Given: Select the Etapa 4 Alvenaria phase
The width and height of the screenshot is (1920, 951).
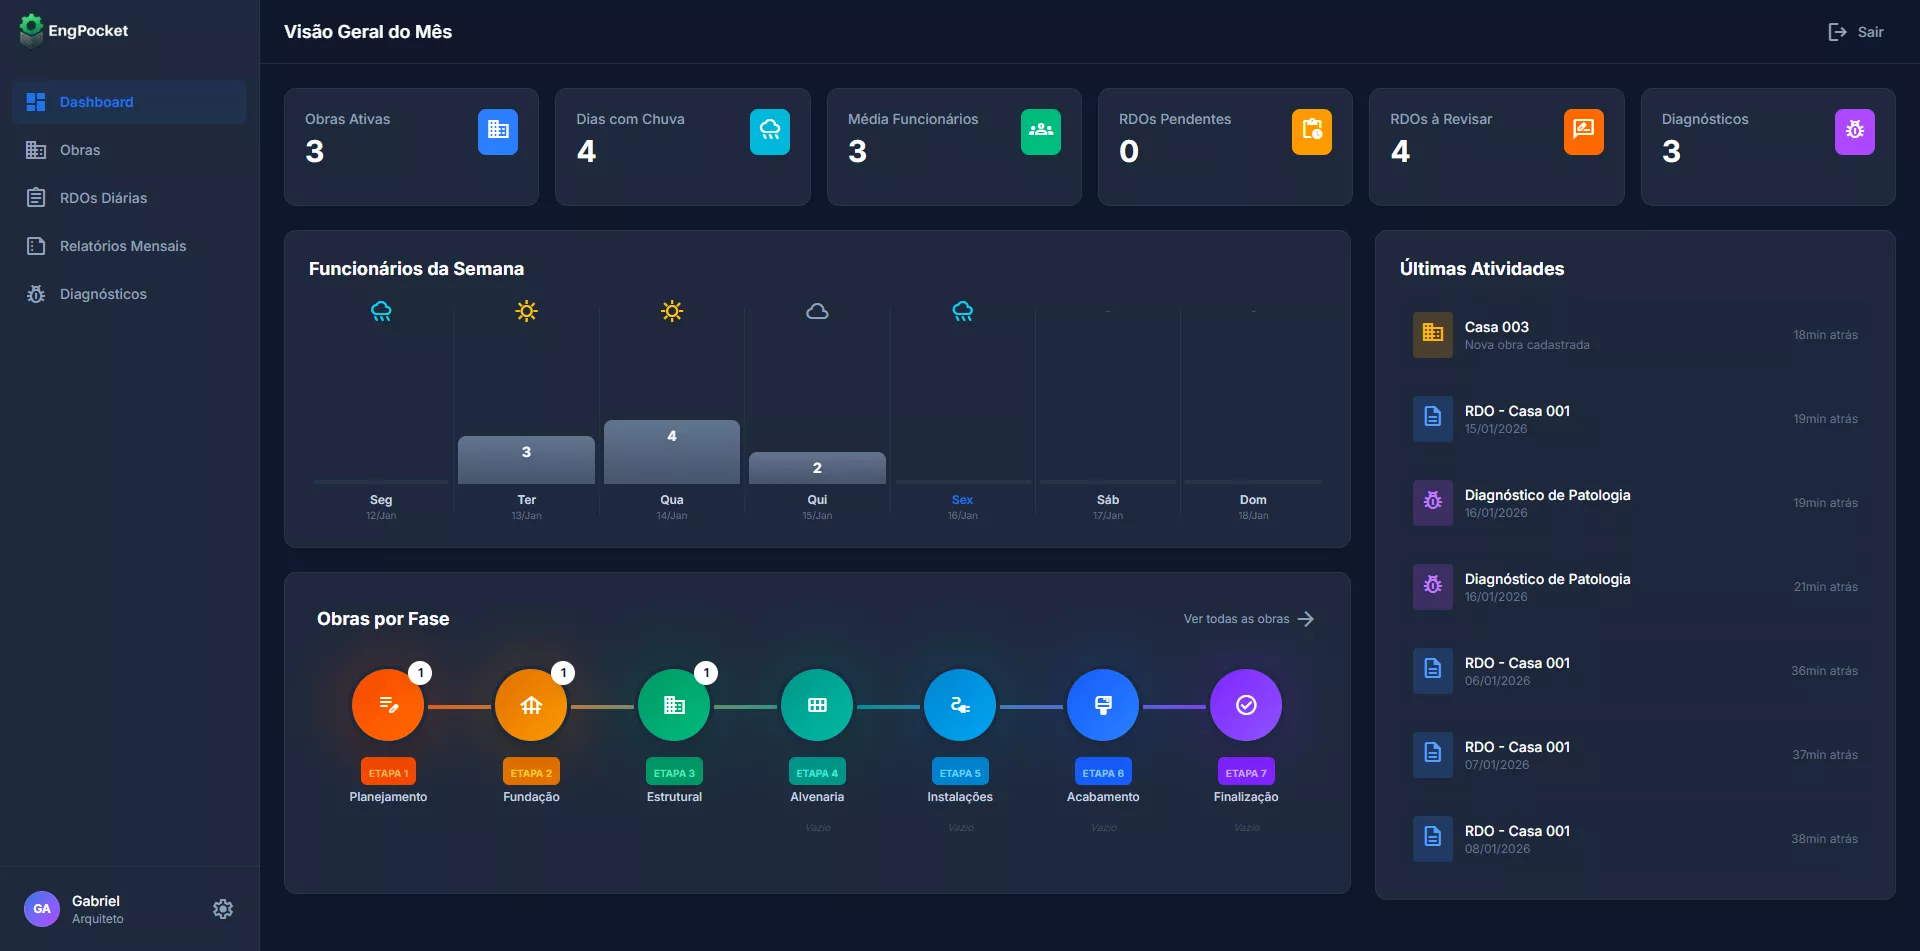Looking at the screenshot, I should pyautogui.click(x=817, y=705).
